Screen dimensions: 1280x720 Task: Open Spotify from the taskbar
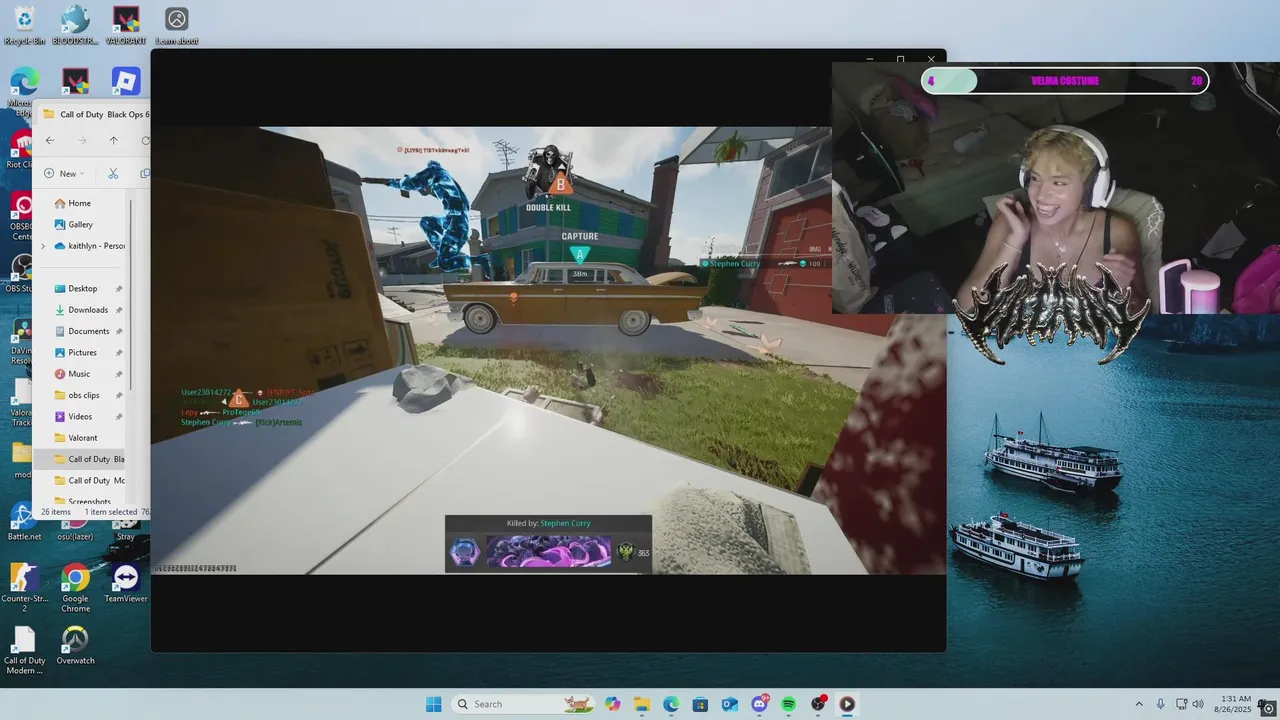click(x=788, y=704)
